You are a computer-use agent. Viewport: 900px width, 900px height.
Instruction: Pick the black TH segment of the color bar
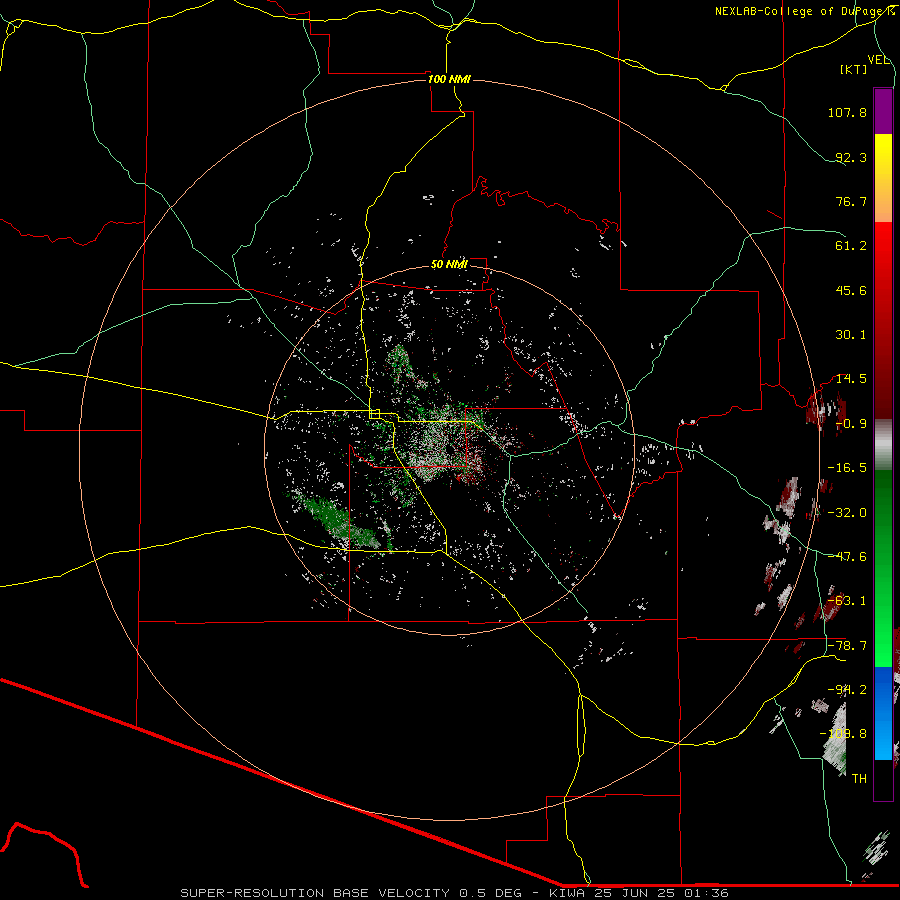pyautogui.click(x=883, y=779)
